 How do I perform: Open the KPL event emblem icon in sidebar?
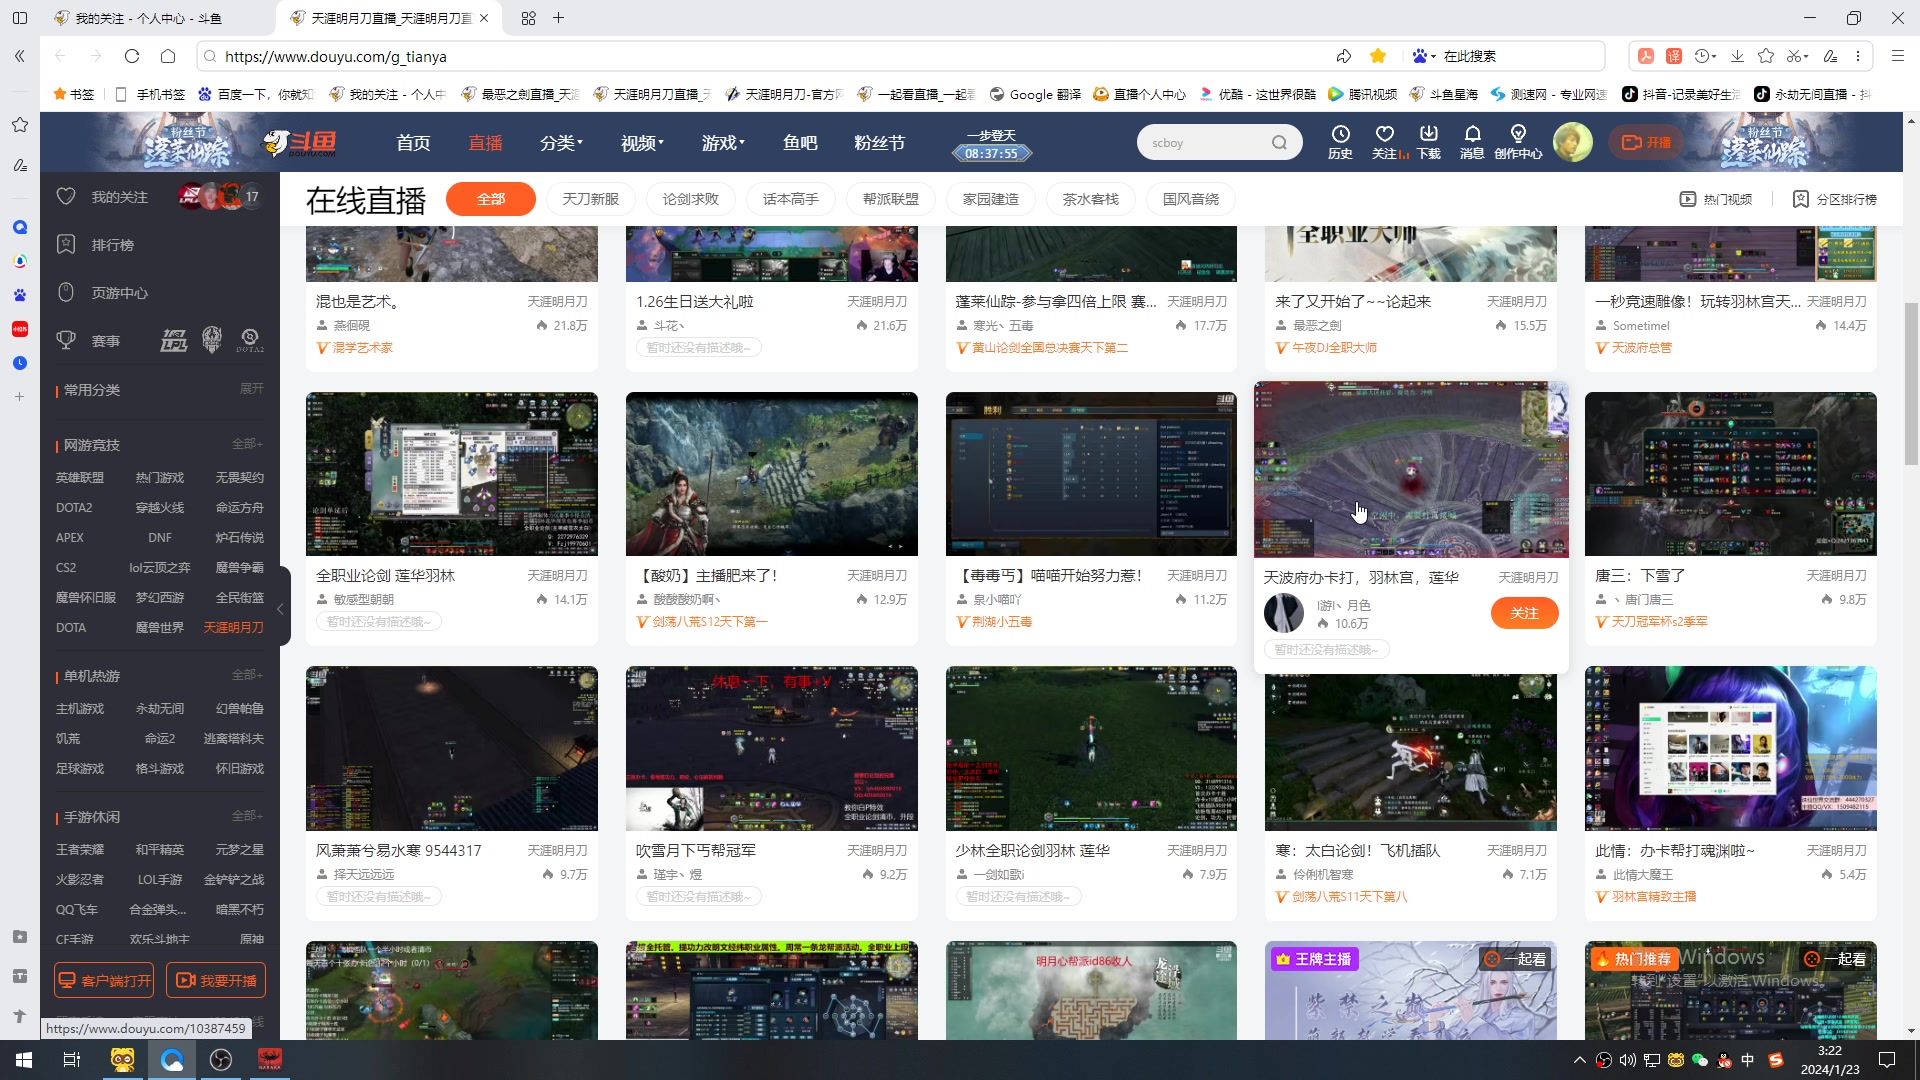coord(212,340)
